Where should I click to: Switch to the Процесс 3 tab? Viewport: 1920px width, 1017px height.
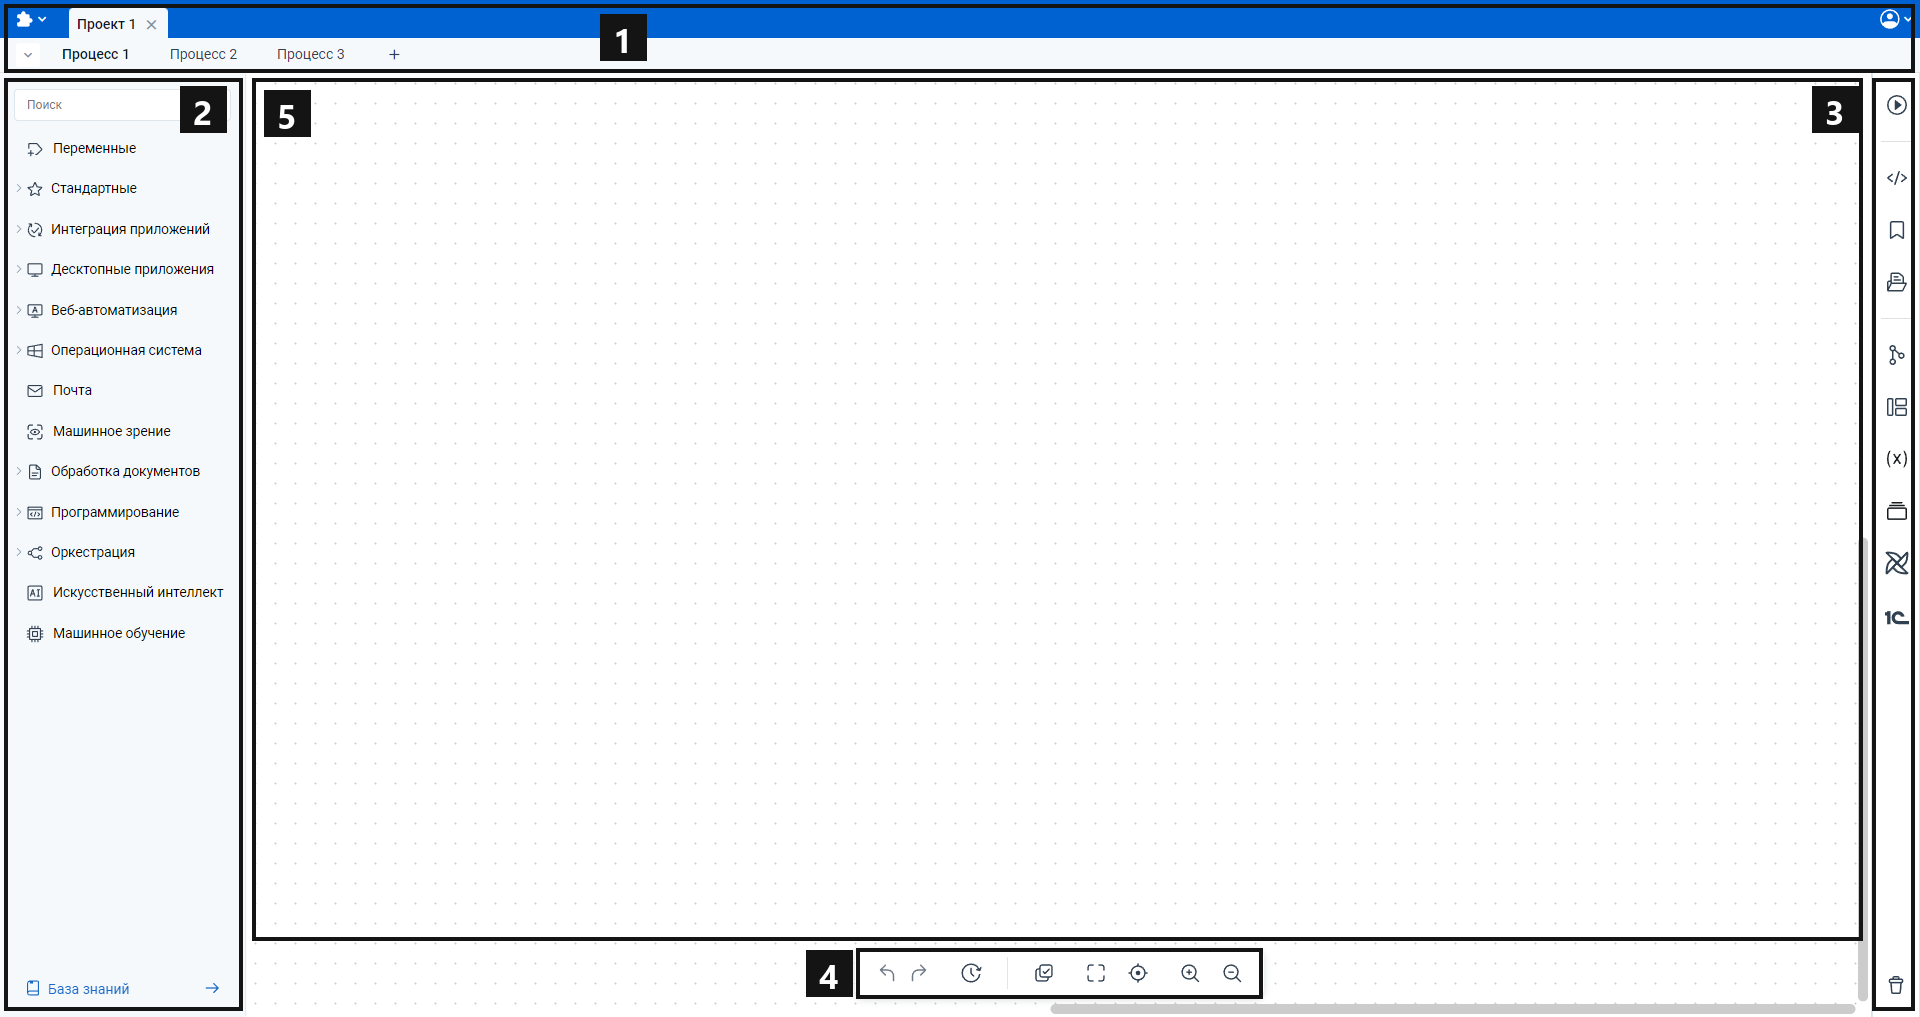(310, 54)
